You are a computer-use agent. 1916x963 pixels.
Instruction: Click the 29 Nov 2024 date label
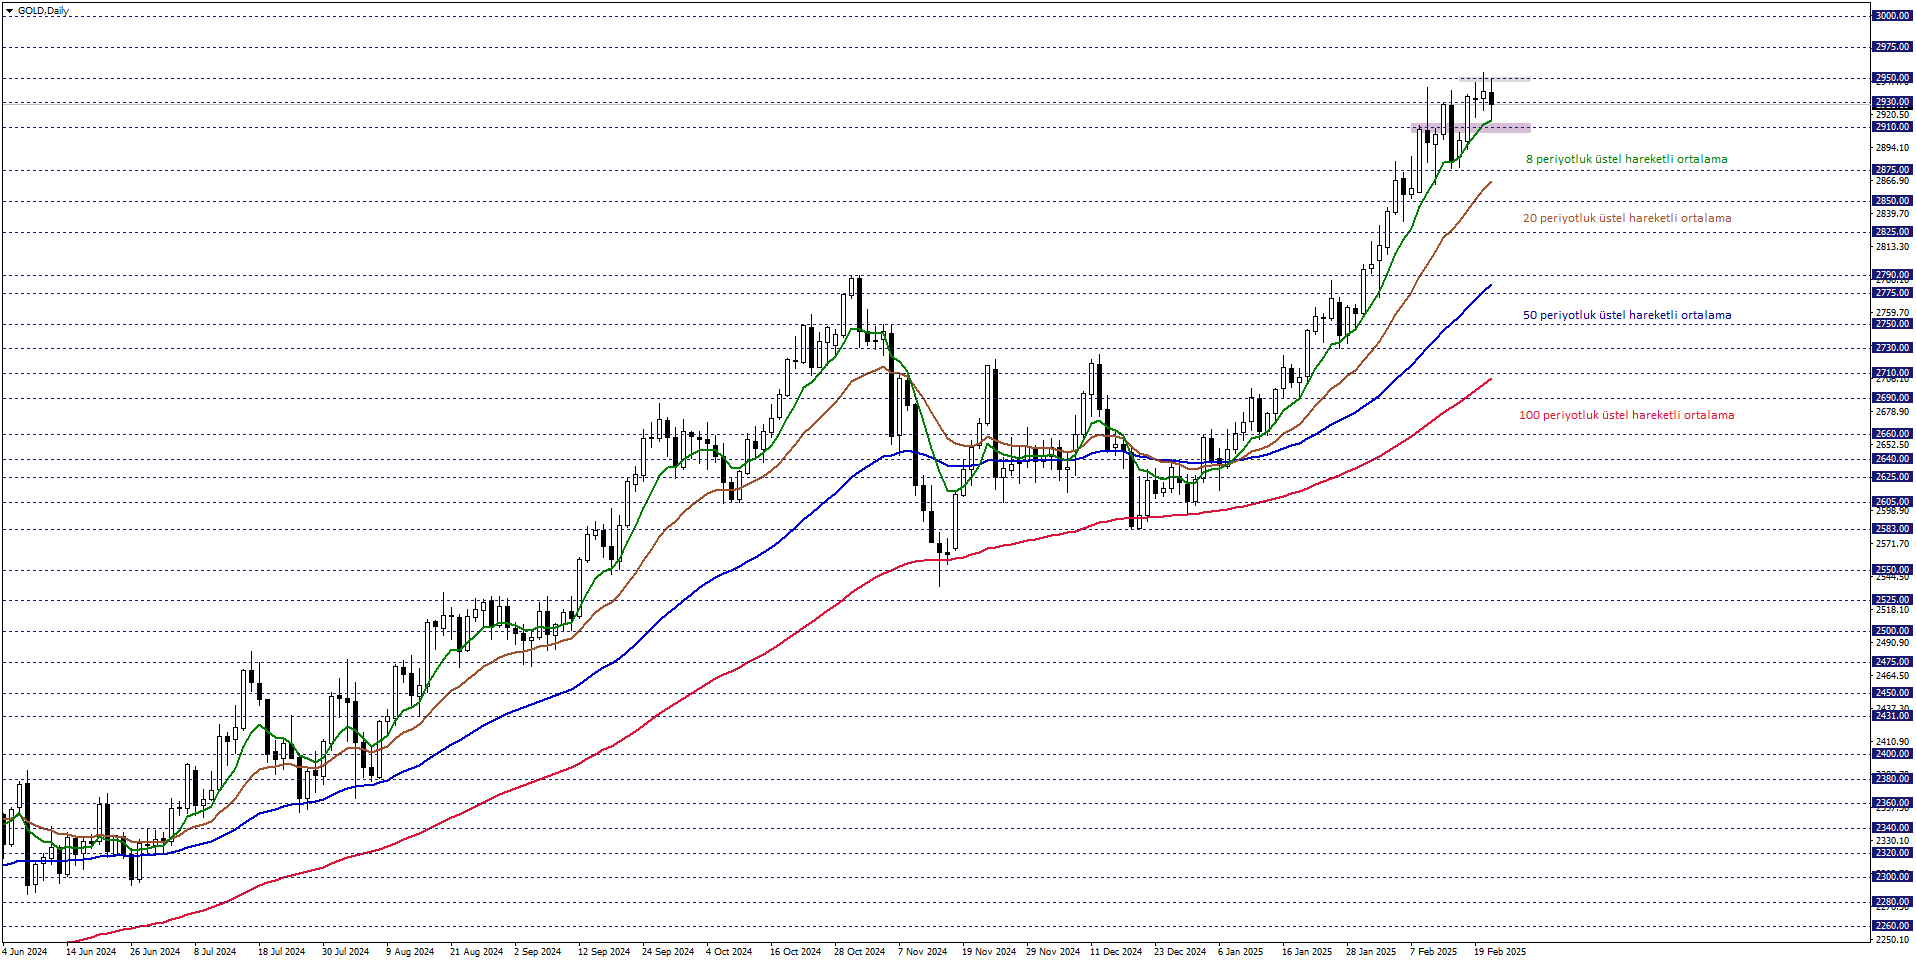click(x=1053, y=952)
